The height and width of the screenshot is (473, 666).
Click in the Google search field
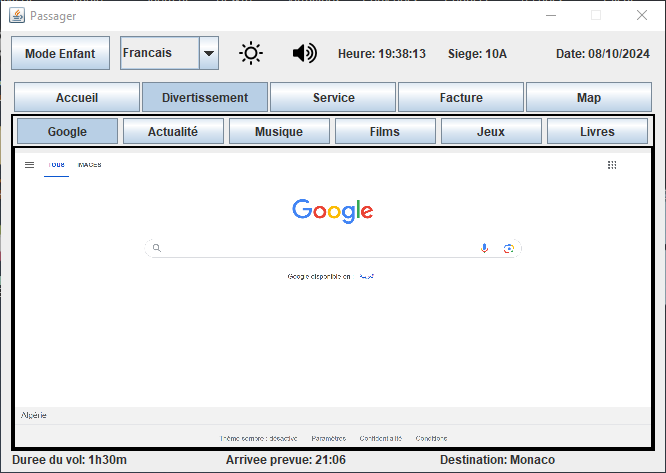click(320, 248)
